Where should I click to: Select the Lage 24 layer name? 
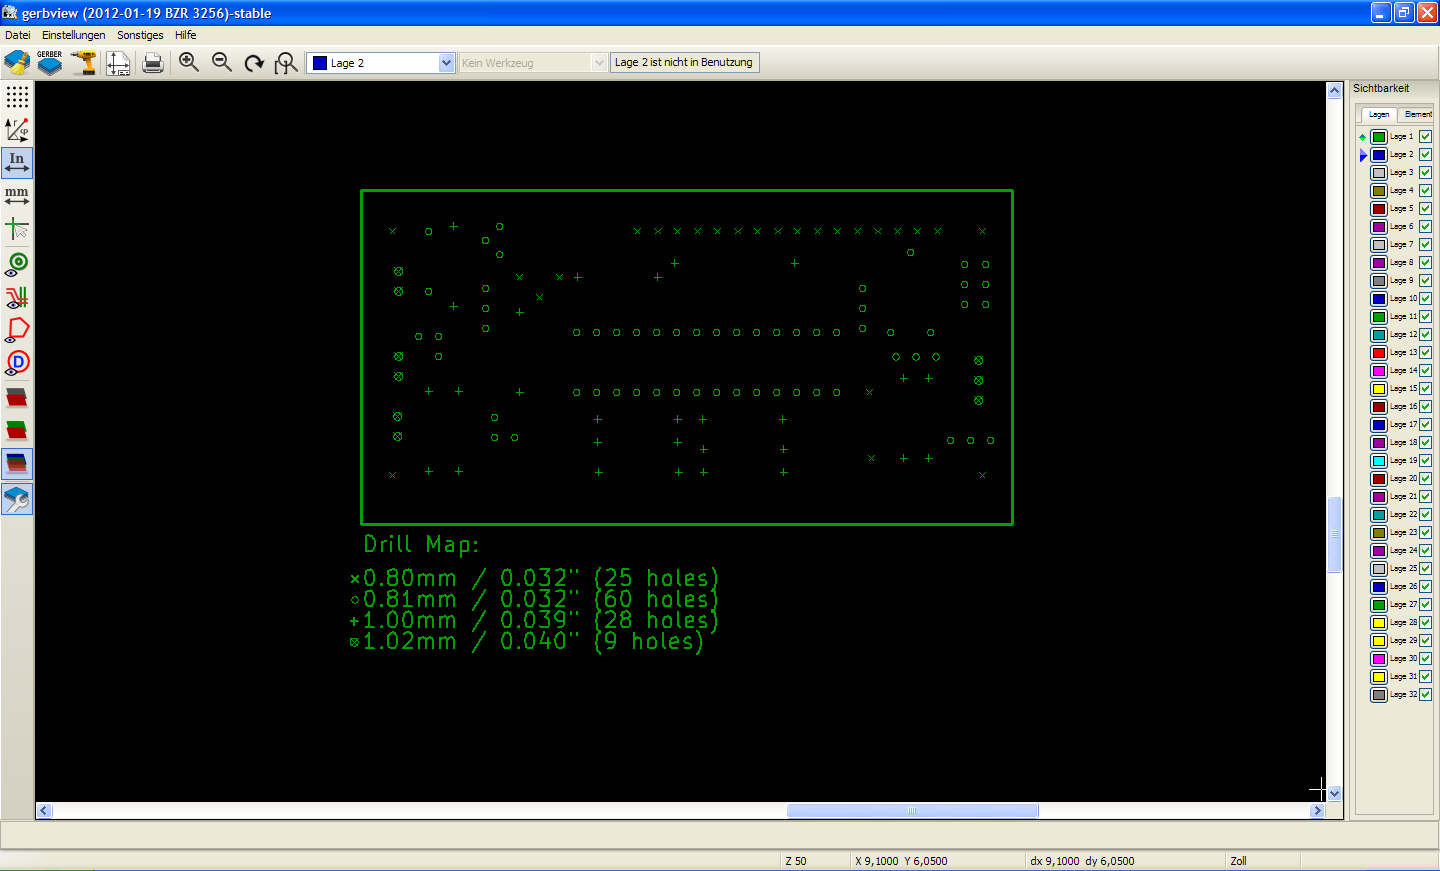pyautogui.click(x=1403, y=551)
